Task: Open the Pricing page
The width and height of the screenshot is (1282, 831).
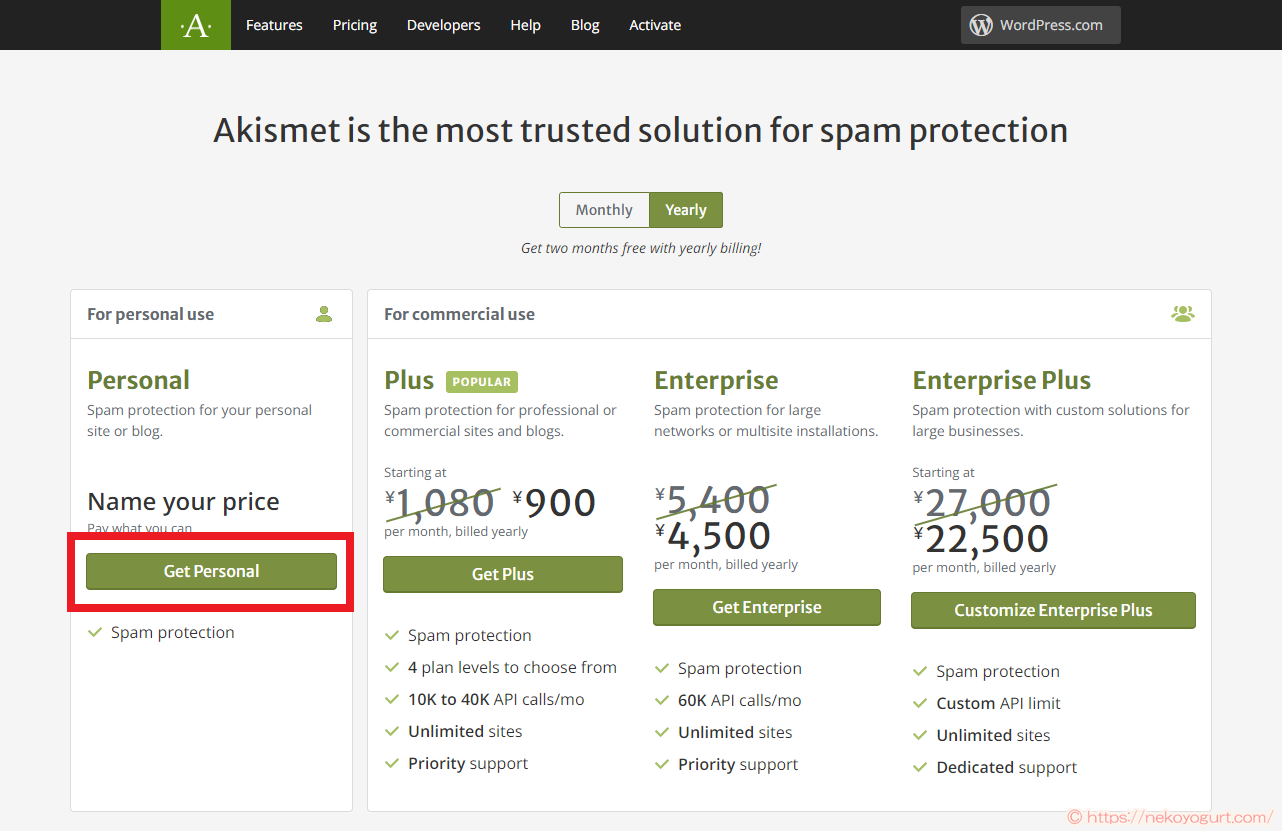Action: point(354,24)
